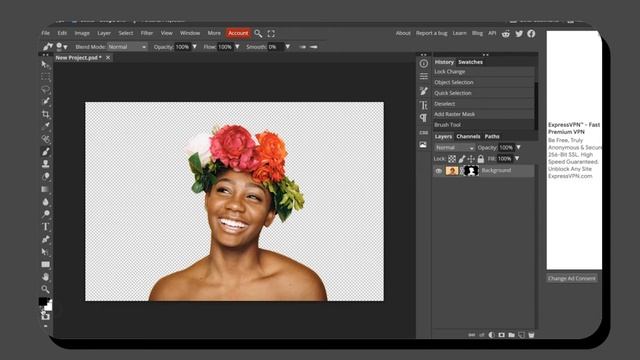Open the layer Fill dropdown arrow
Screen dimensions: 640x360
pyautogui.click(x=517, y=158)
